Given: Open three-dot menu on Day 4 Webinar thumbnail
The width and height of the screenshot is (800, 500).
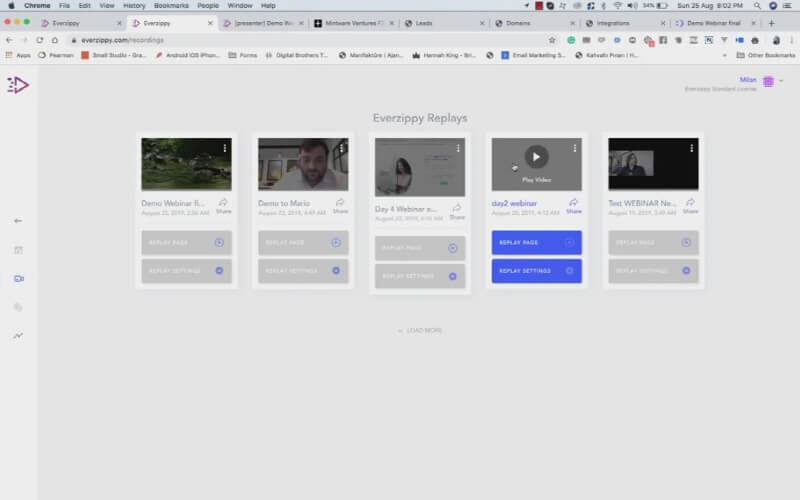Looking at the screenshot, I should [458, 148].
